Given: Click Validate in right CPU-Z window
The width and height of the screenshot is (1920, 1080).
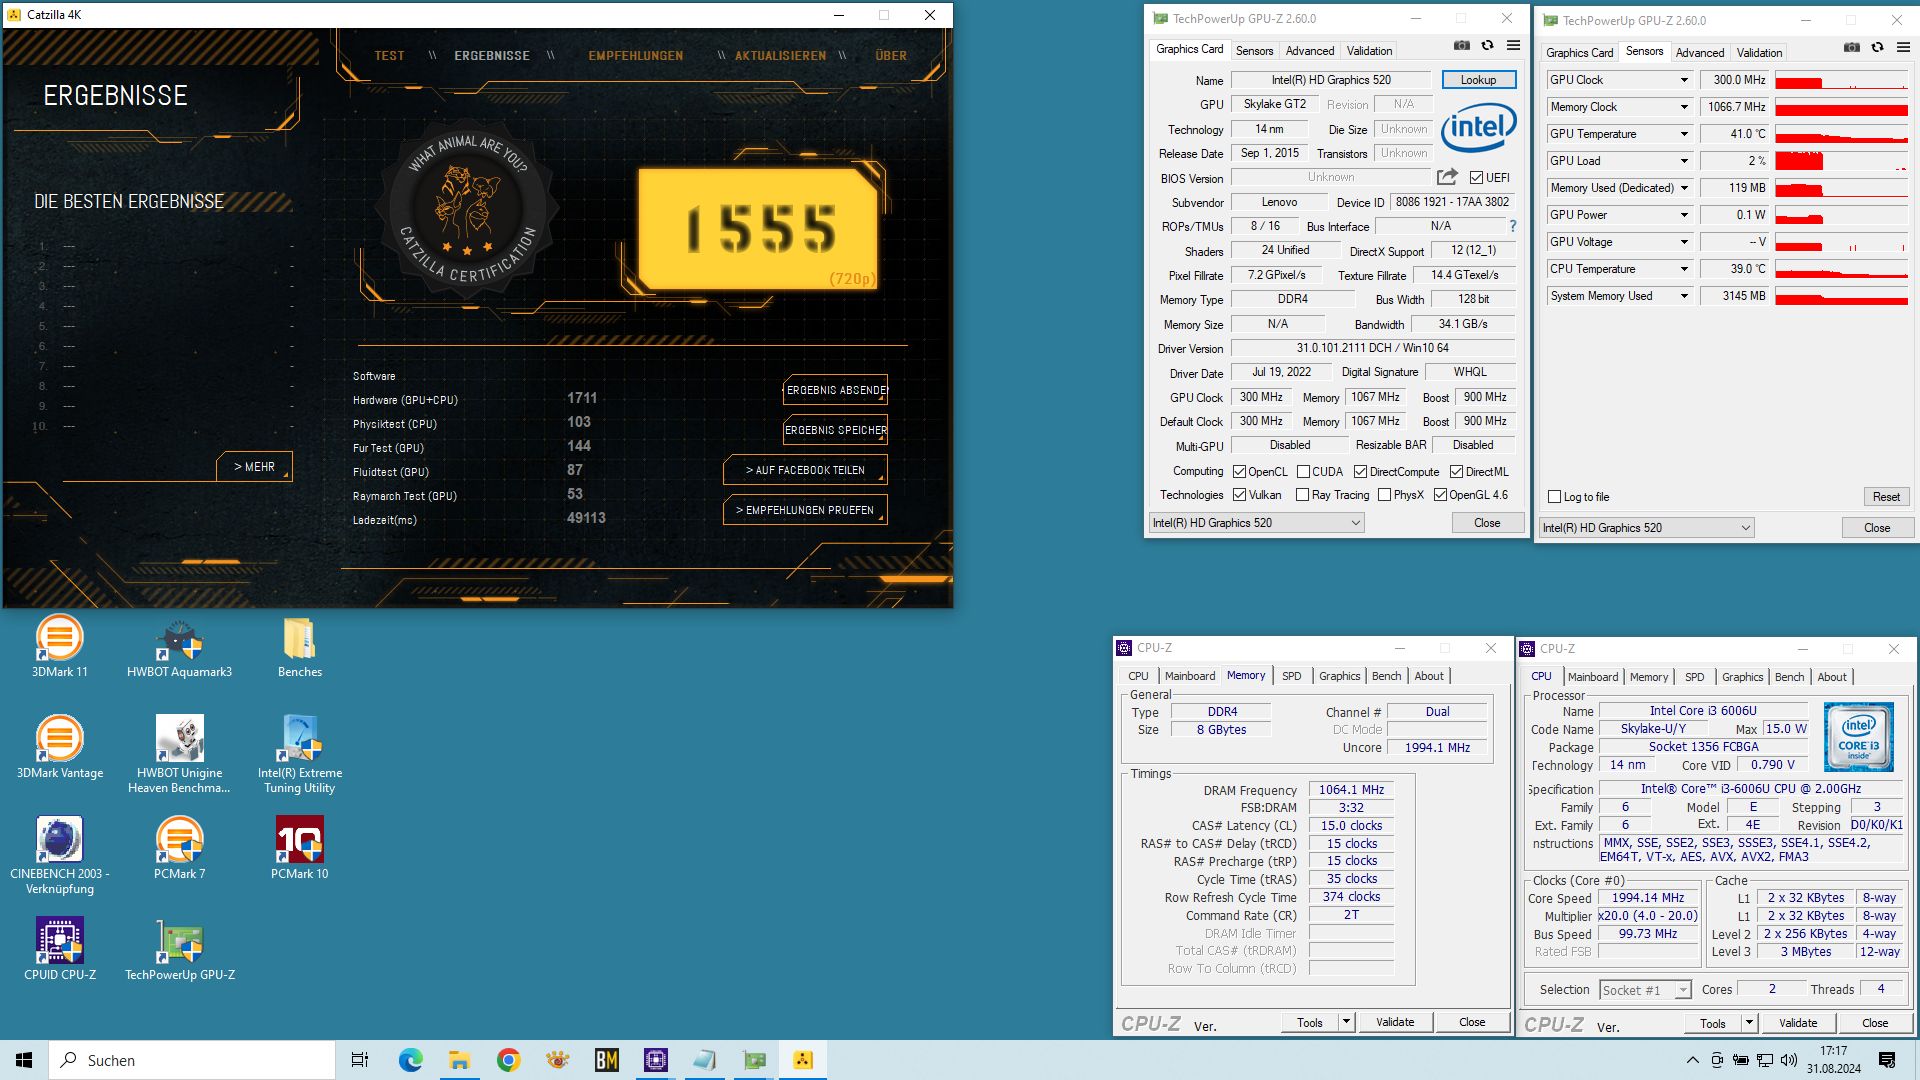Looking at the screenshot, I should [x=1797, y=1023].
